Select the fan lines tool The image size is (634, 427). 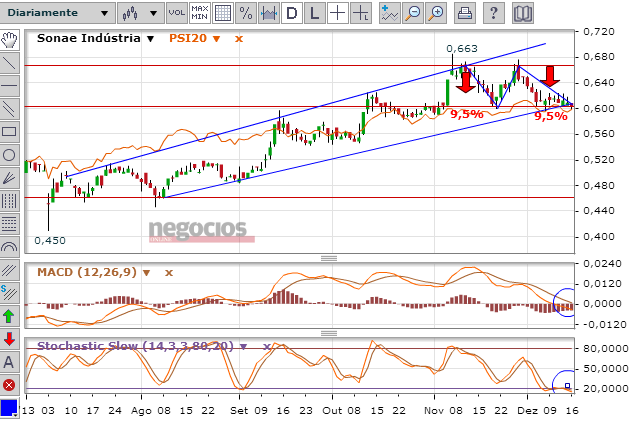tap(9, 178)
